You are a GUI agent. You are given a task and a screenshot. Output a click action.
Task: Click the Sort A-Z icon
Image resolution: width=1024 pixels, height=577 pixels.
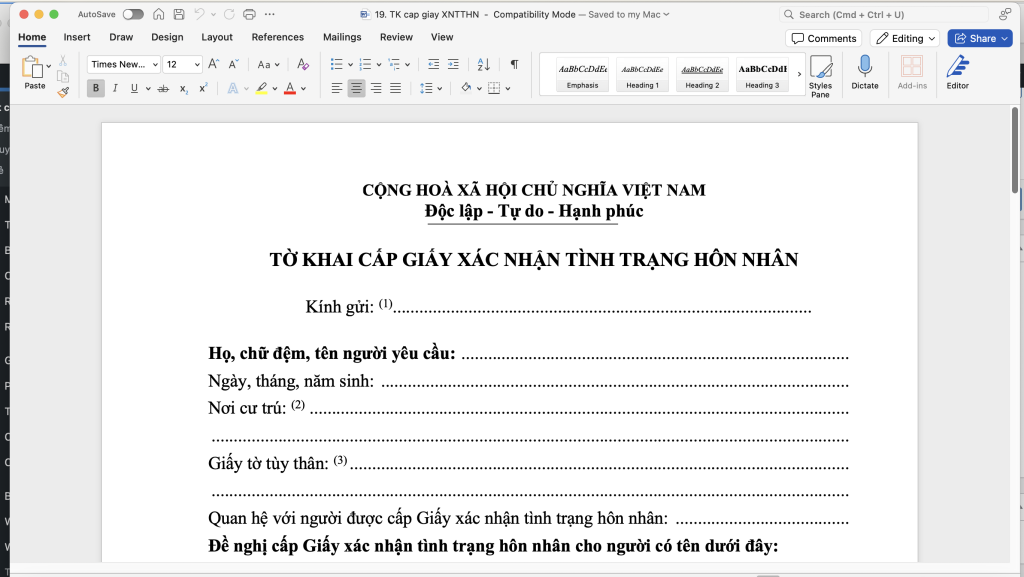[x=484, y=64]
